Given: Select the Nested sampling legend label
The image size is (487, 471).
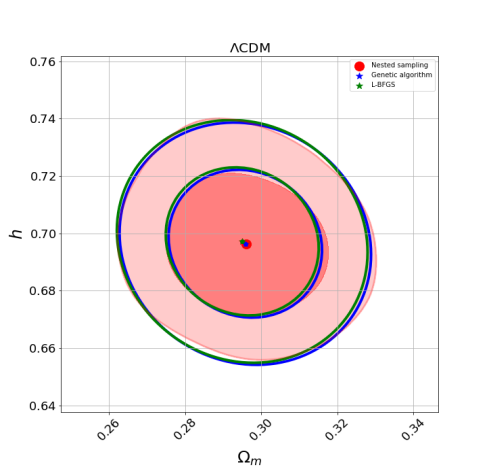Looking at the screenshot, I should click(400, 65).
